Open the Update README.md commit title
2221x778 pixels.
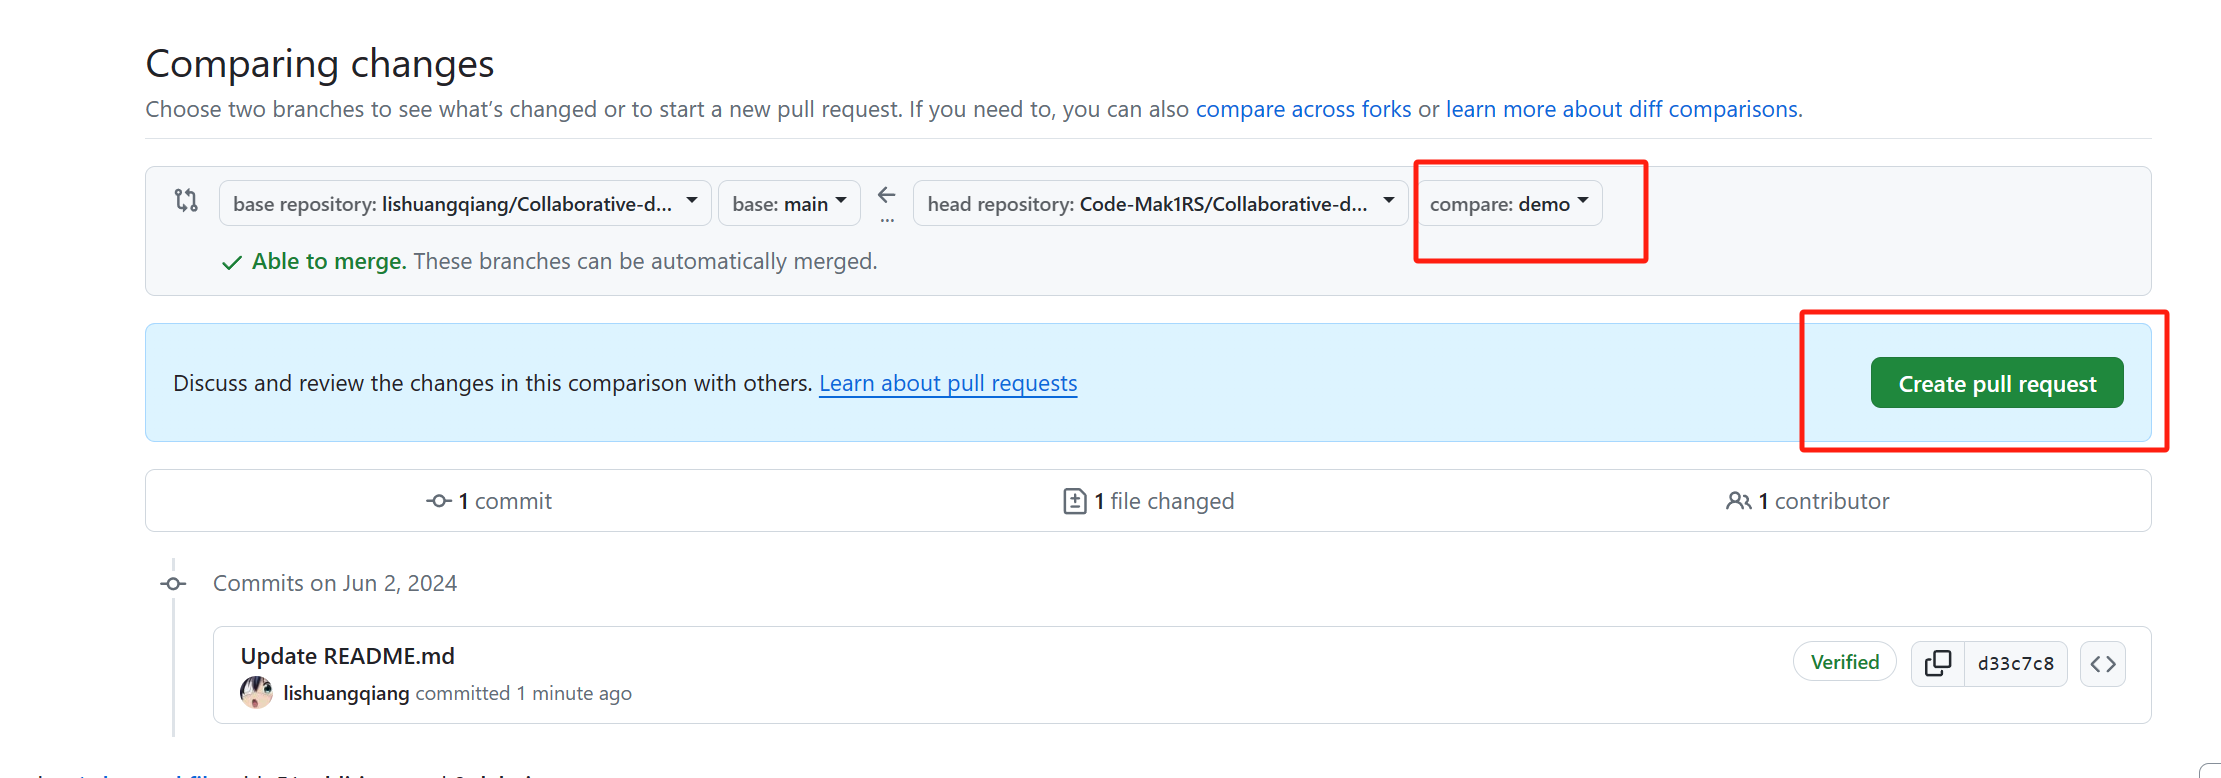[x=347, y=656]
